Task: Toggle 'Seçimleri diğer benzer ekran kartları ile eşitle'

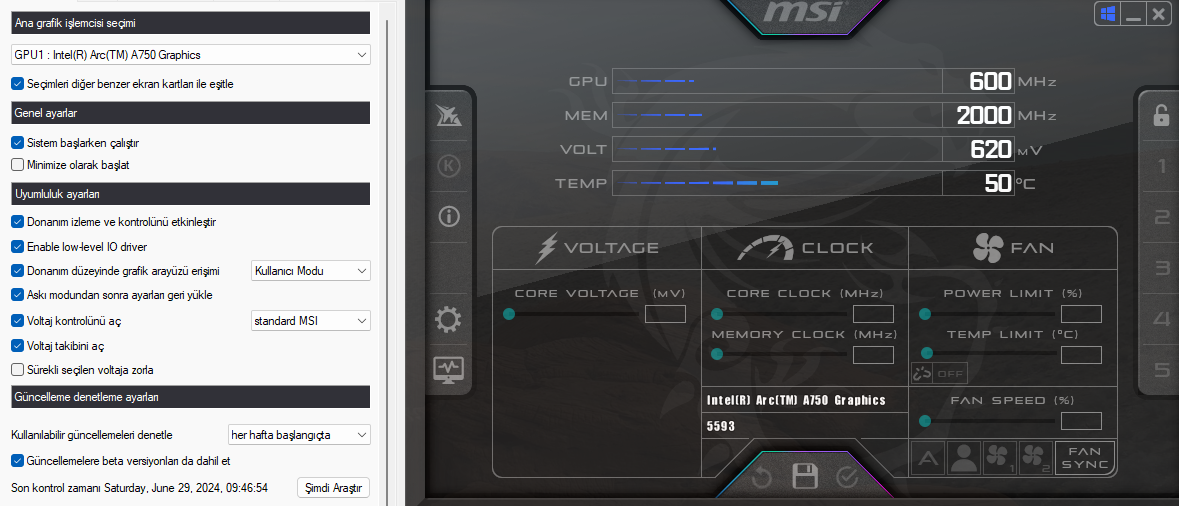Action: 17,83
